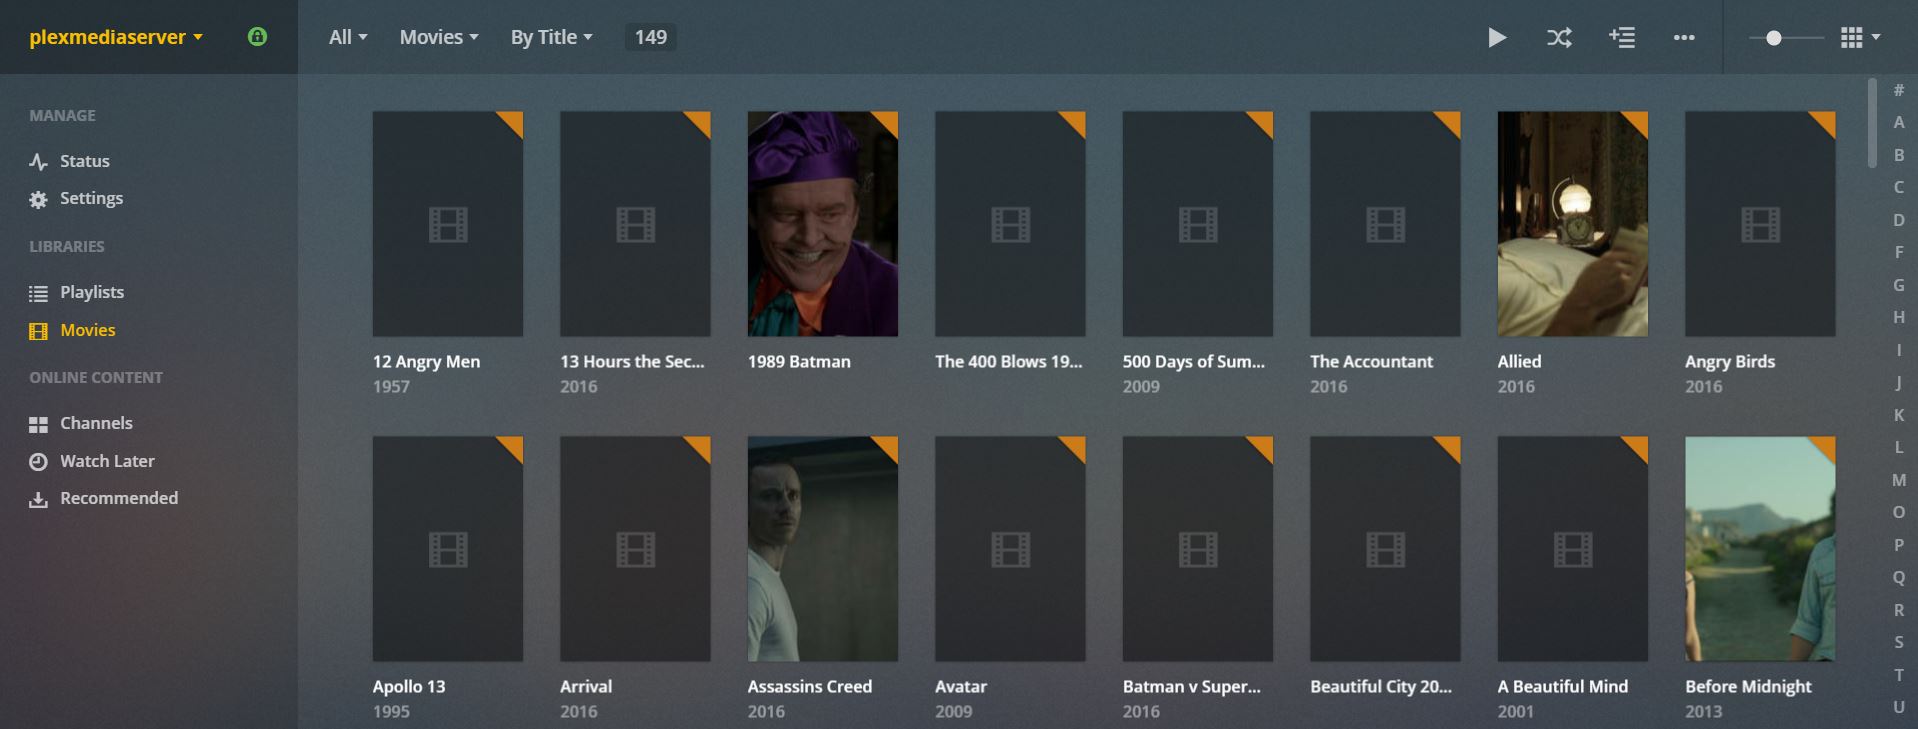
Task: Open the 12 Angry Men poster
Action: coord(448,224)
